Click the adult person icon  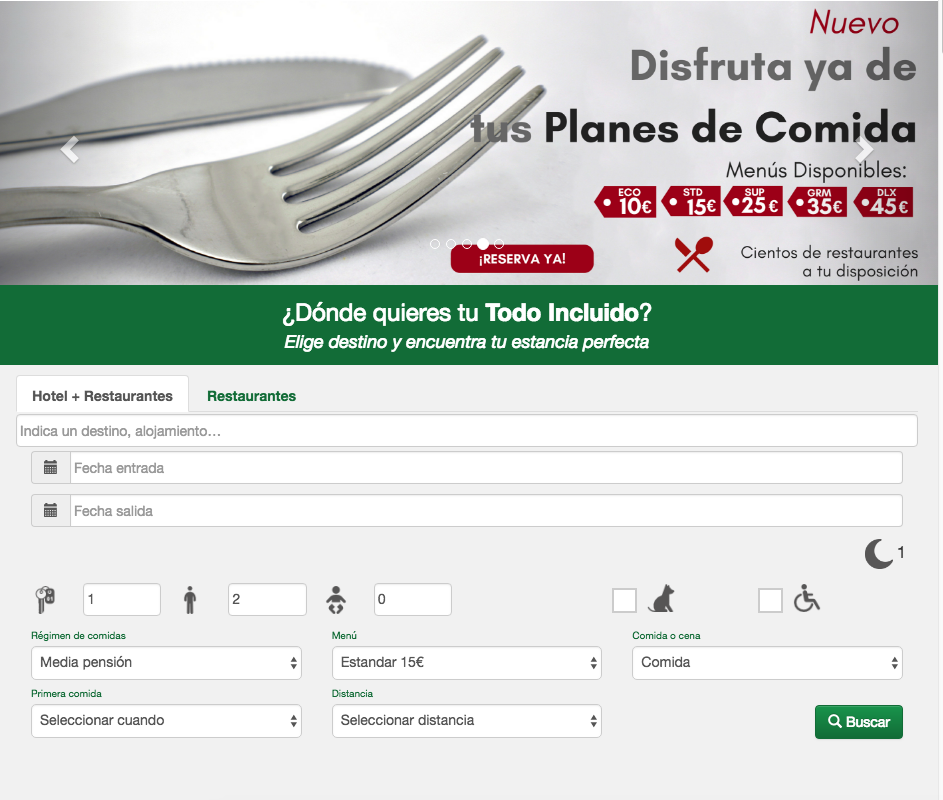coord(190,600)
